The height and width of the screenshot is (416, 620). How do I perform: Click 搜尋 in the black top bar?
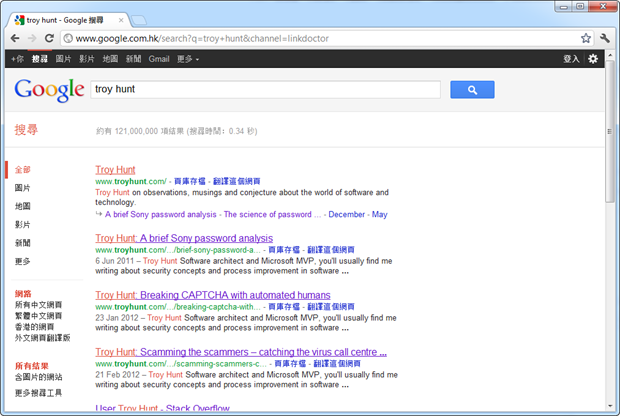(x=40, y=59)
